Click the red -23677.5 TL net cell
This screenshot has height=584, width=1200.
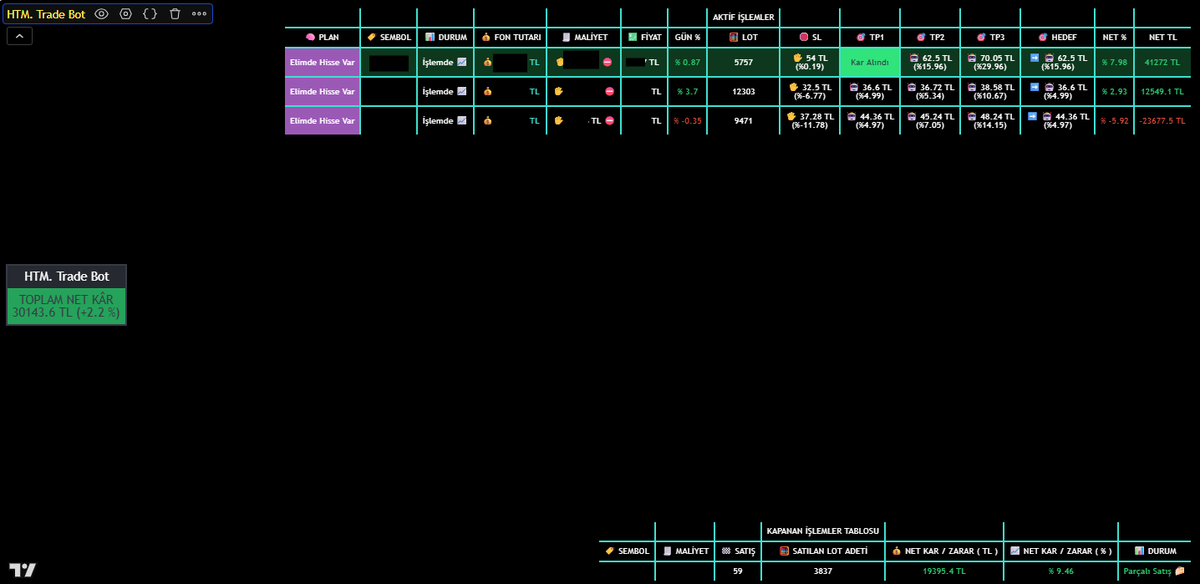pyautogui.click(x=1162, y=120)
